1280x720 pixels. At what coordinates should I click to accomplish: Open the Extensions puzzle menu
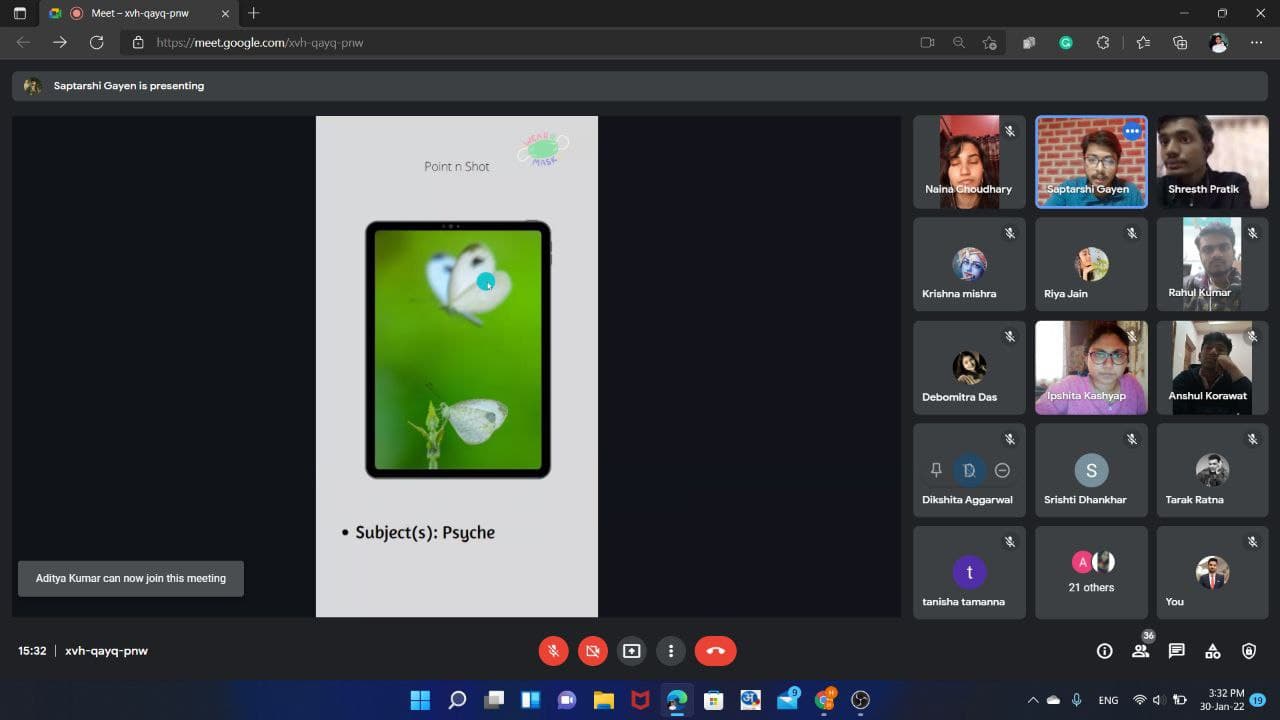[x=1103, y=43]
